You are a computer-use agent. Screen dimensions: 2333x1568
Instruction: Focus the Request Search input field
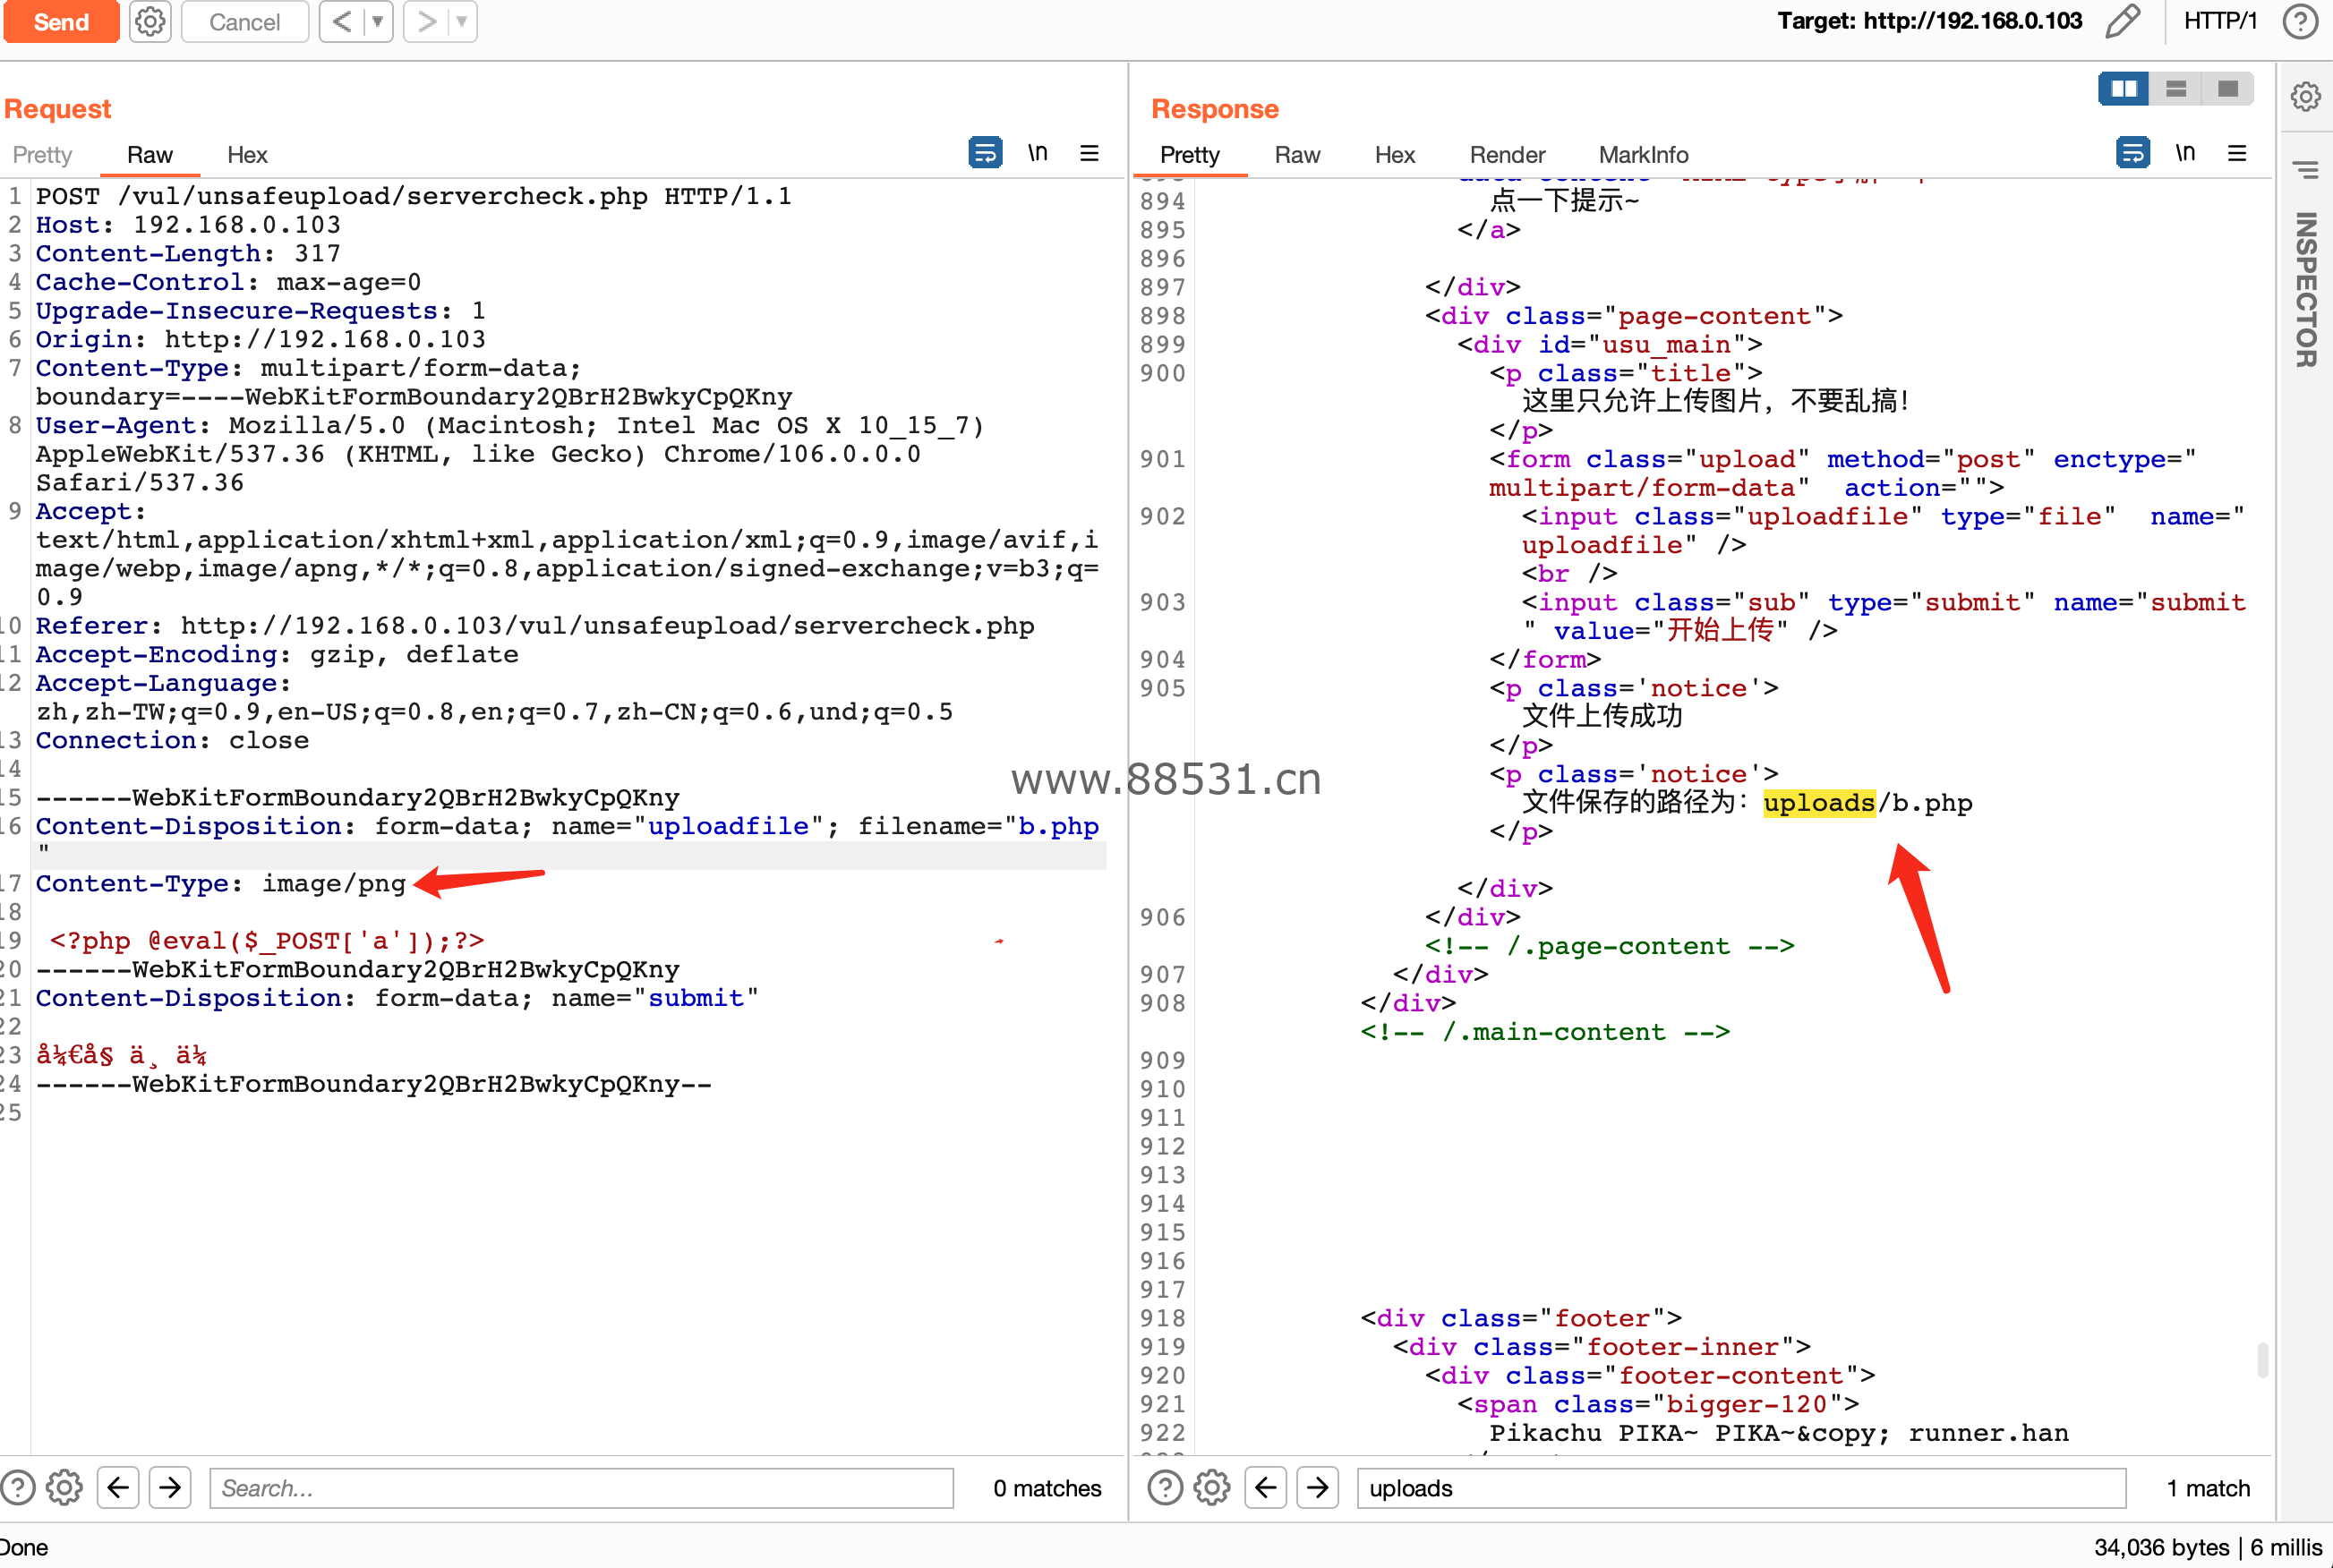581,1488
